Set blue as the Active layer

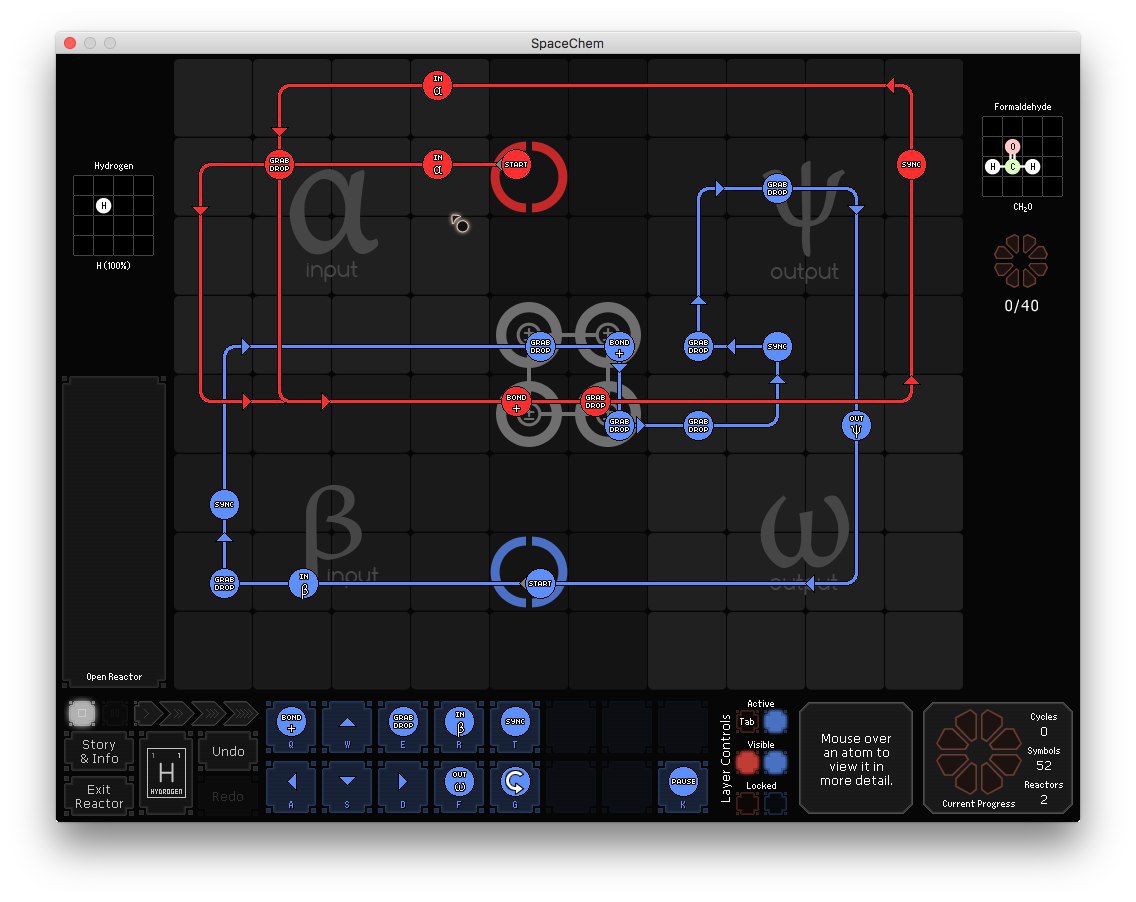click(x=774, y=722)
